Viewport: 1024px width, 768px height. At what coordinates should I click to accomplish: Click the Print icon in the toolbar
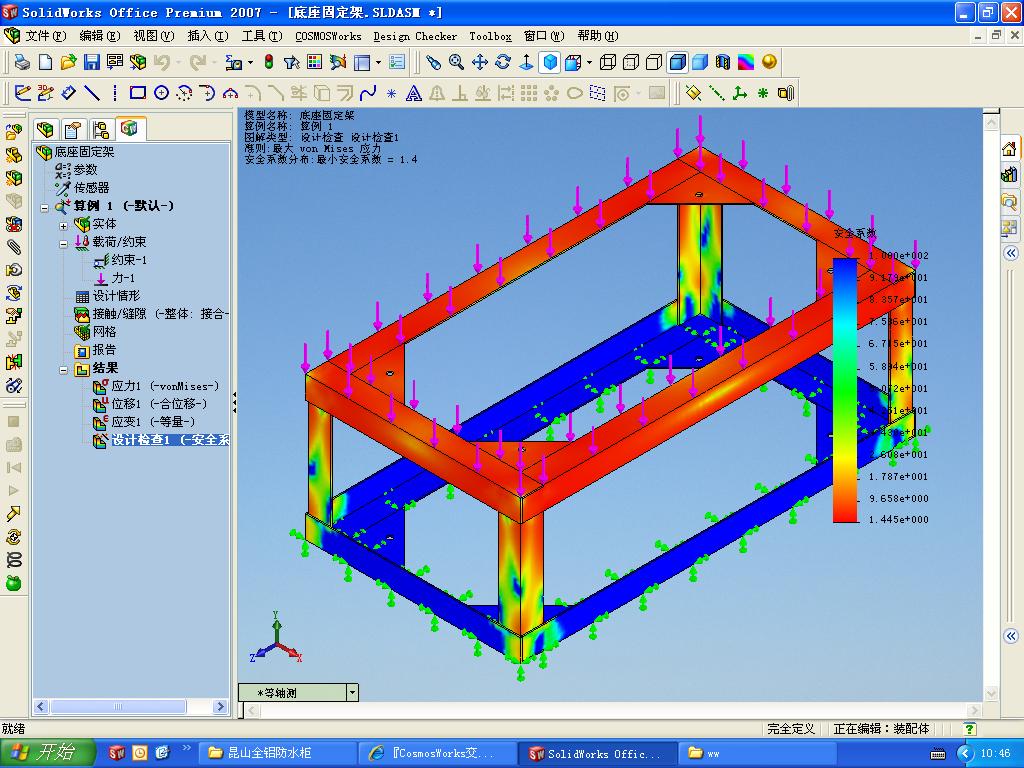[22, 62]
